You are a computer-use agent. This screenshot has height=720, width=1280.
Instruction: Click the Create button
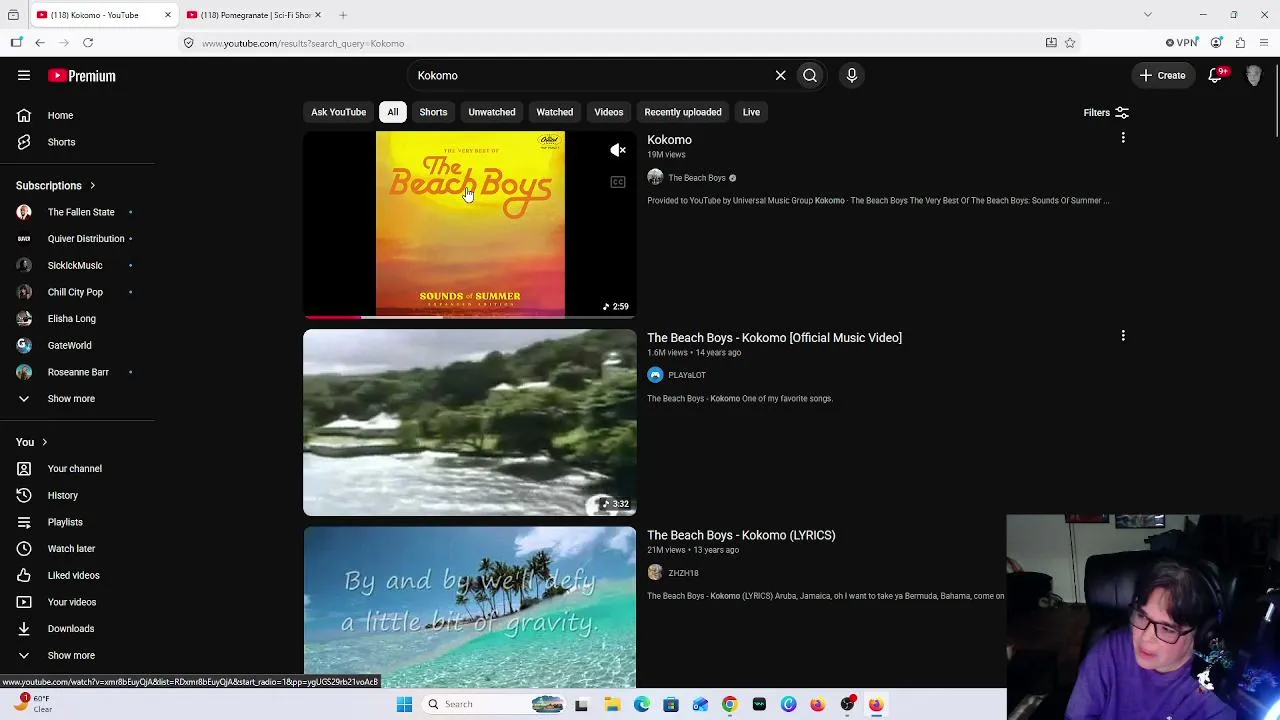1162,76
